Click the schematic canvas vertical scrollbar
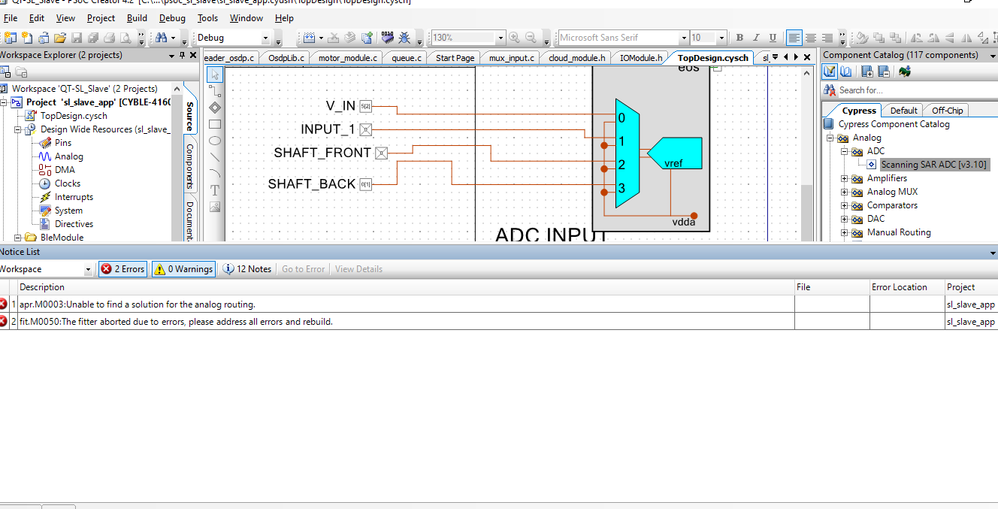Image resolution: width=998 pixels, height=509 pixels. coord(806,155)
